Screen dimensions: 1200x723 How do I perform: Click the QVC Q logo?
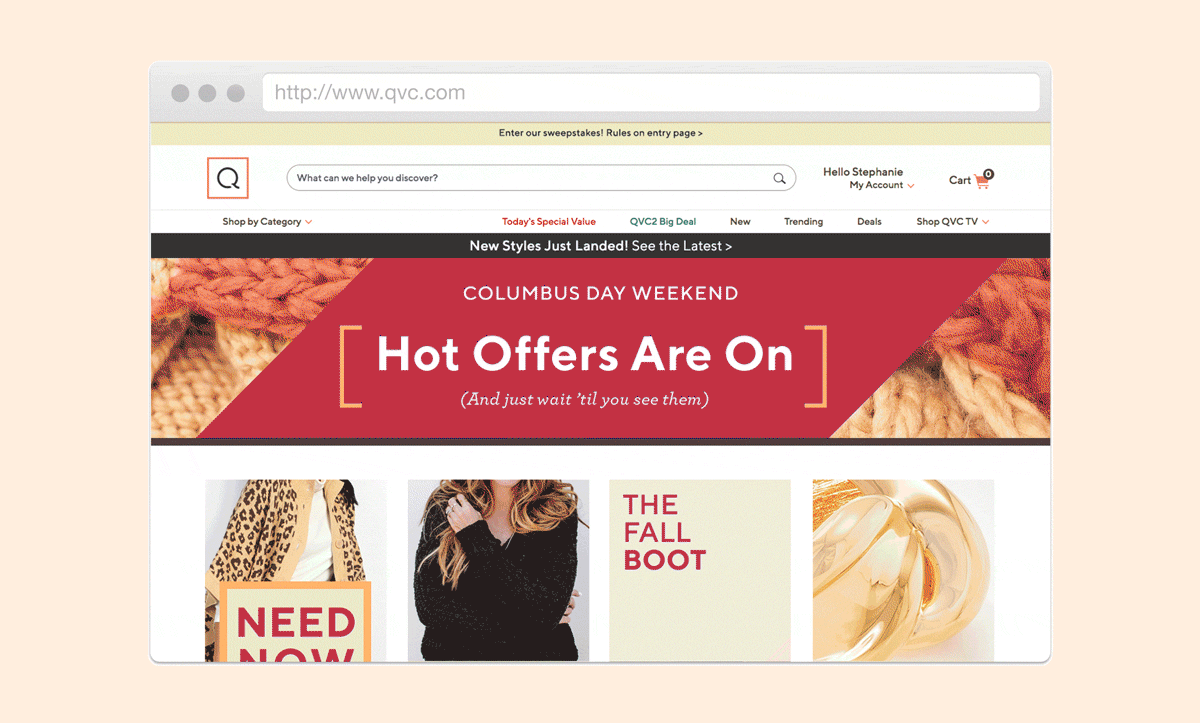coord(228,178)
